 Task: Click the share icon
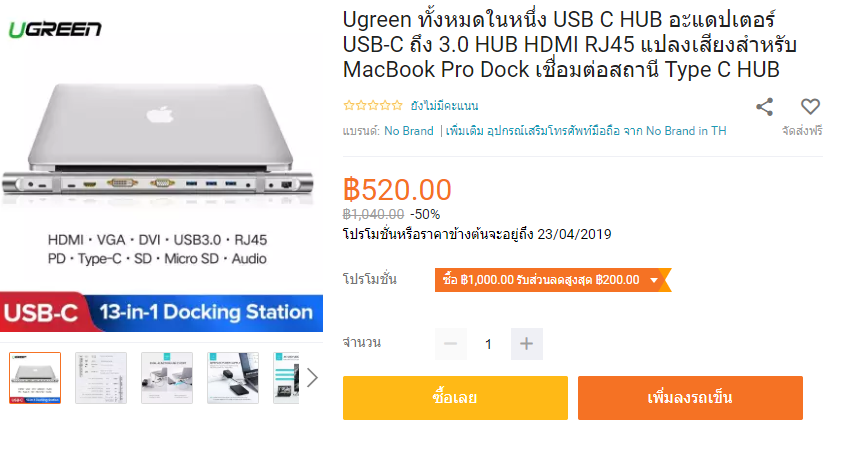(764, 107)
